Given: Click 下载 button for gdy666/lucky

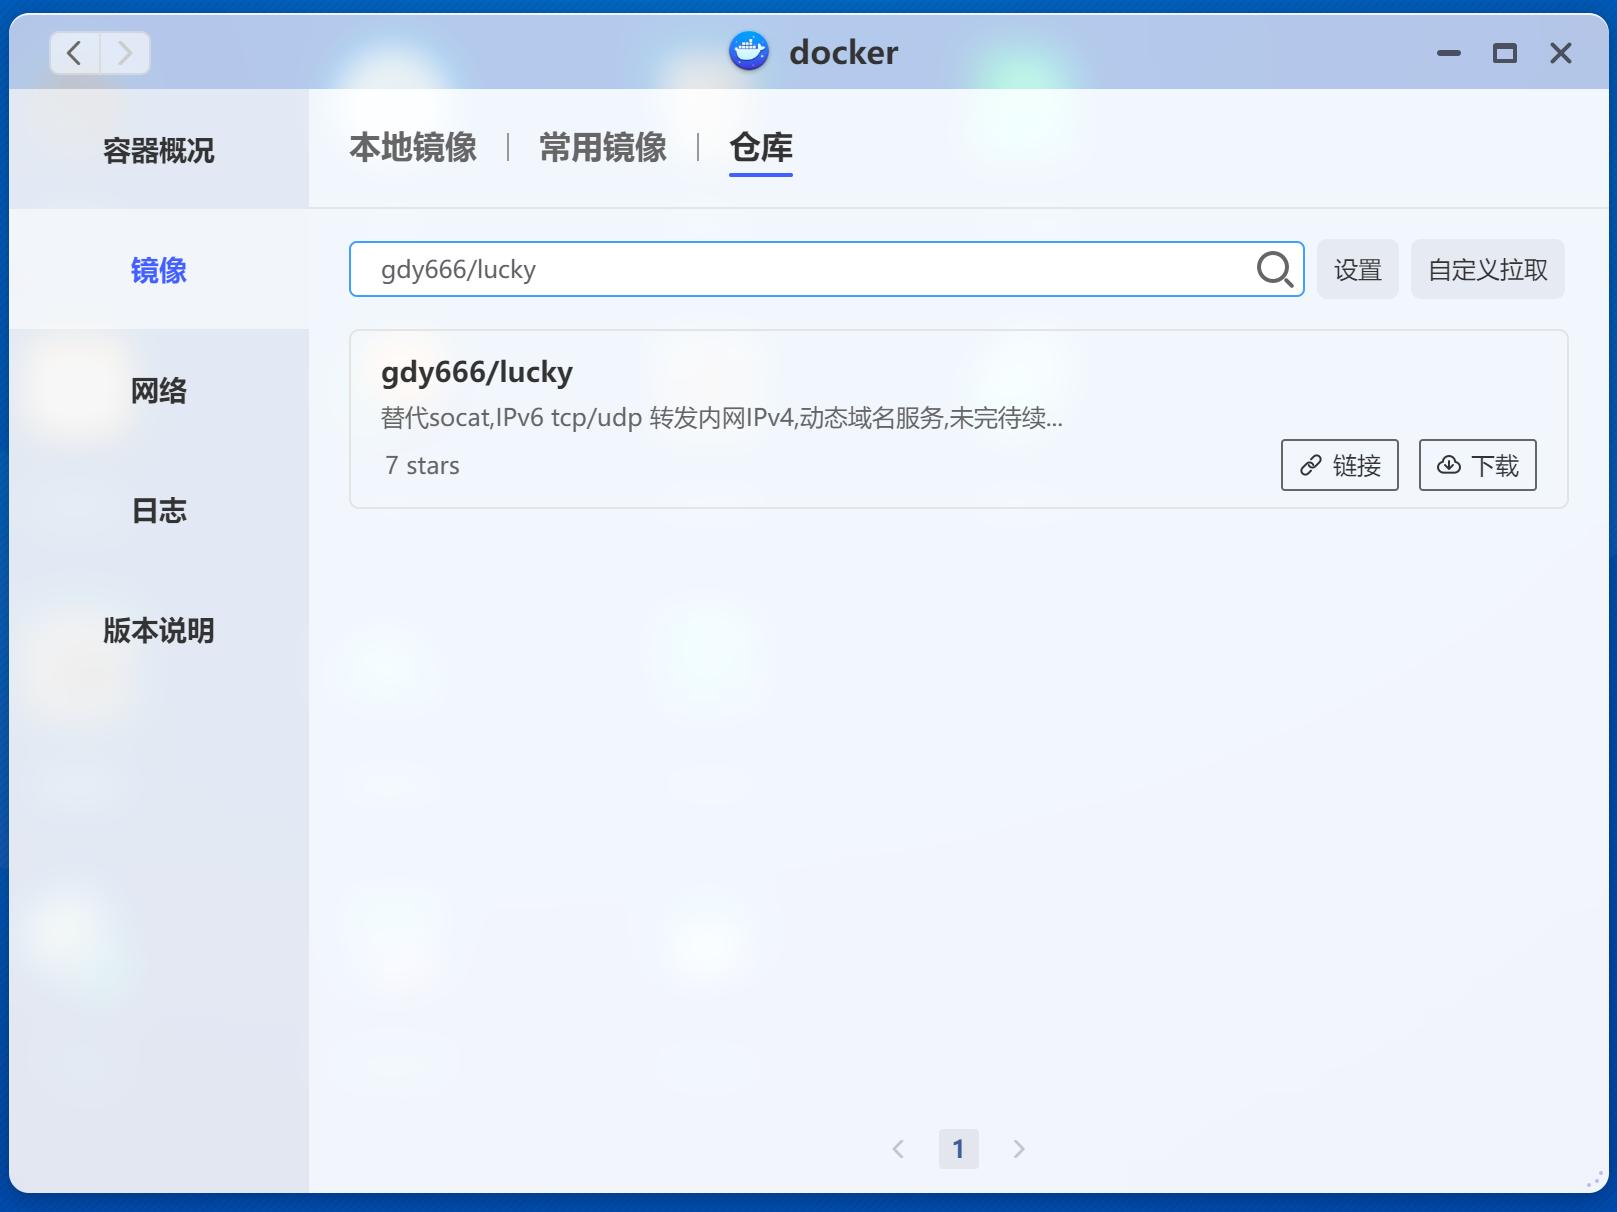Looking at the screenshot, I should click(1478, 465).
